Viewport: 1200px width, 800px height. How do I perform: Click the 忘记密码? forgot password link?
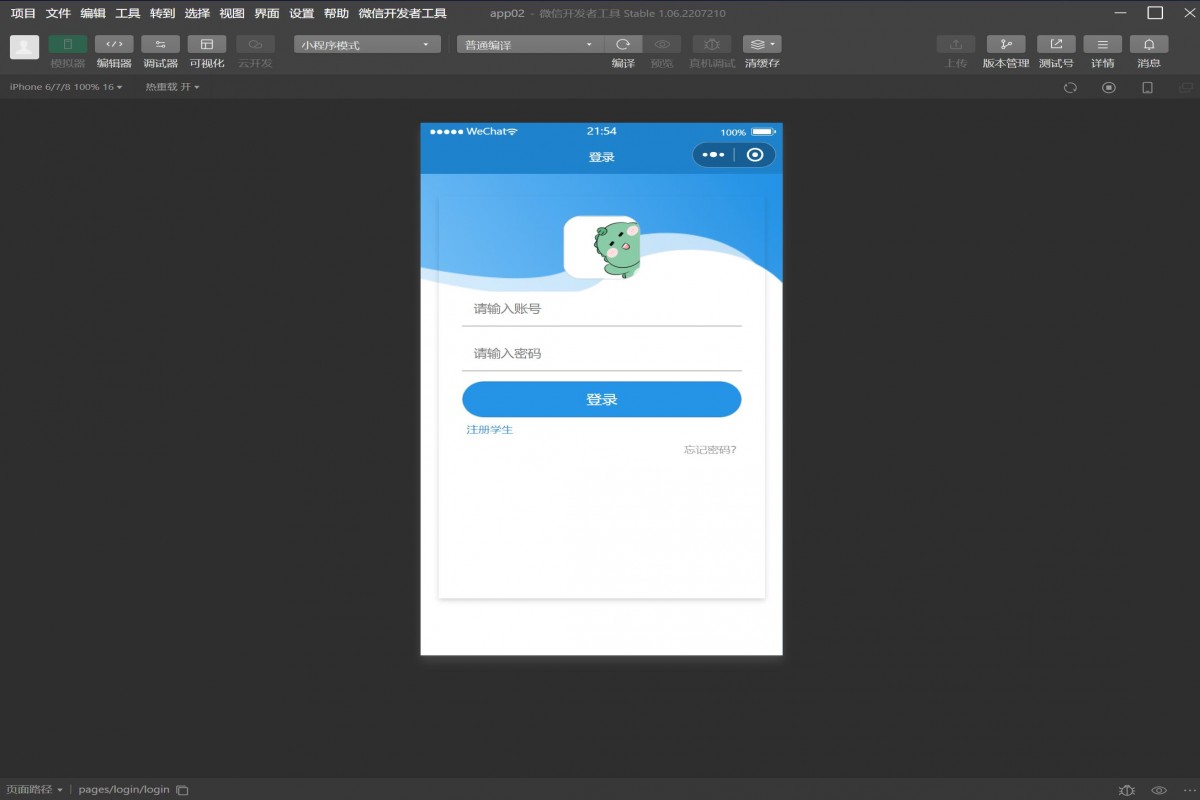coord(710,450)
